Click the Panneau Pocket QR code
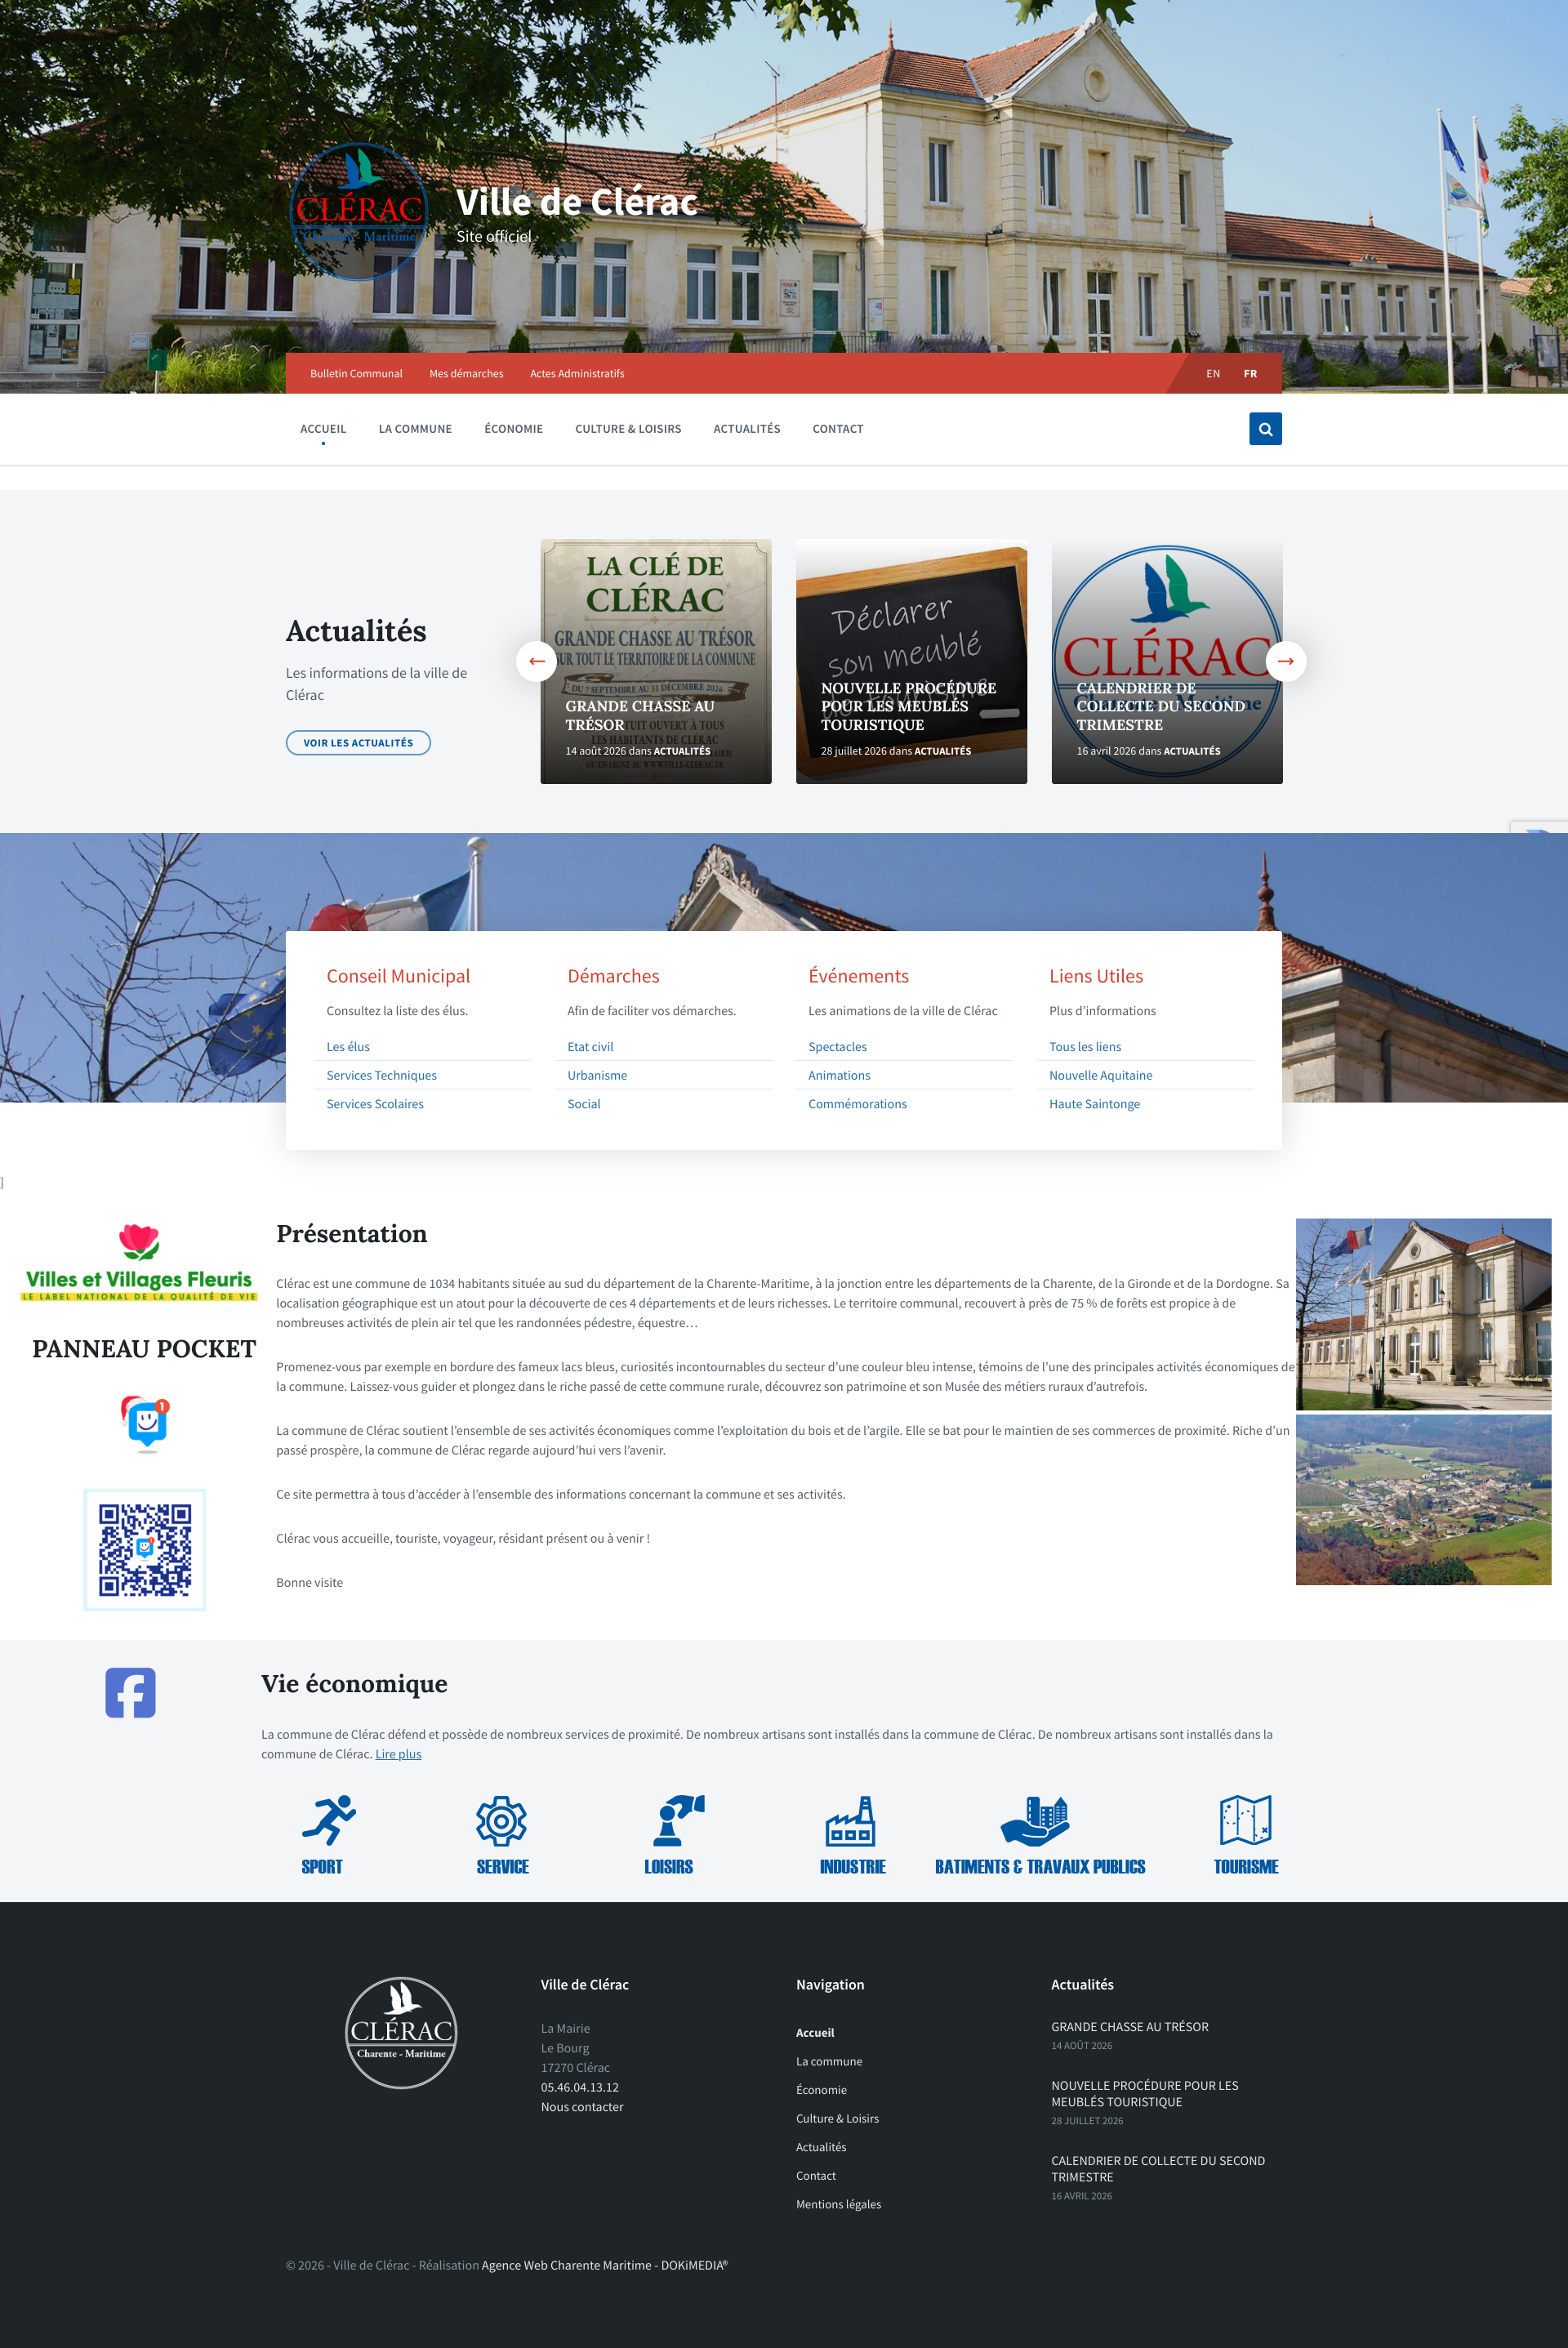This screenshot has width=1568, height=2348. click(145, 1549)
